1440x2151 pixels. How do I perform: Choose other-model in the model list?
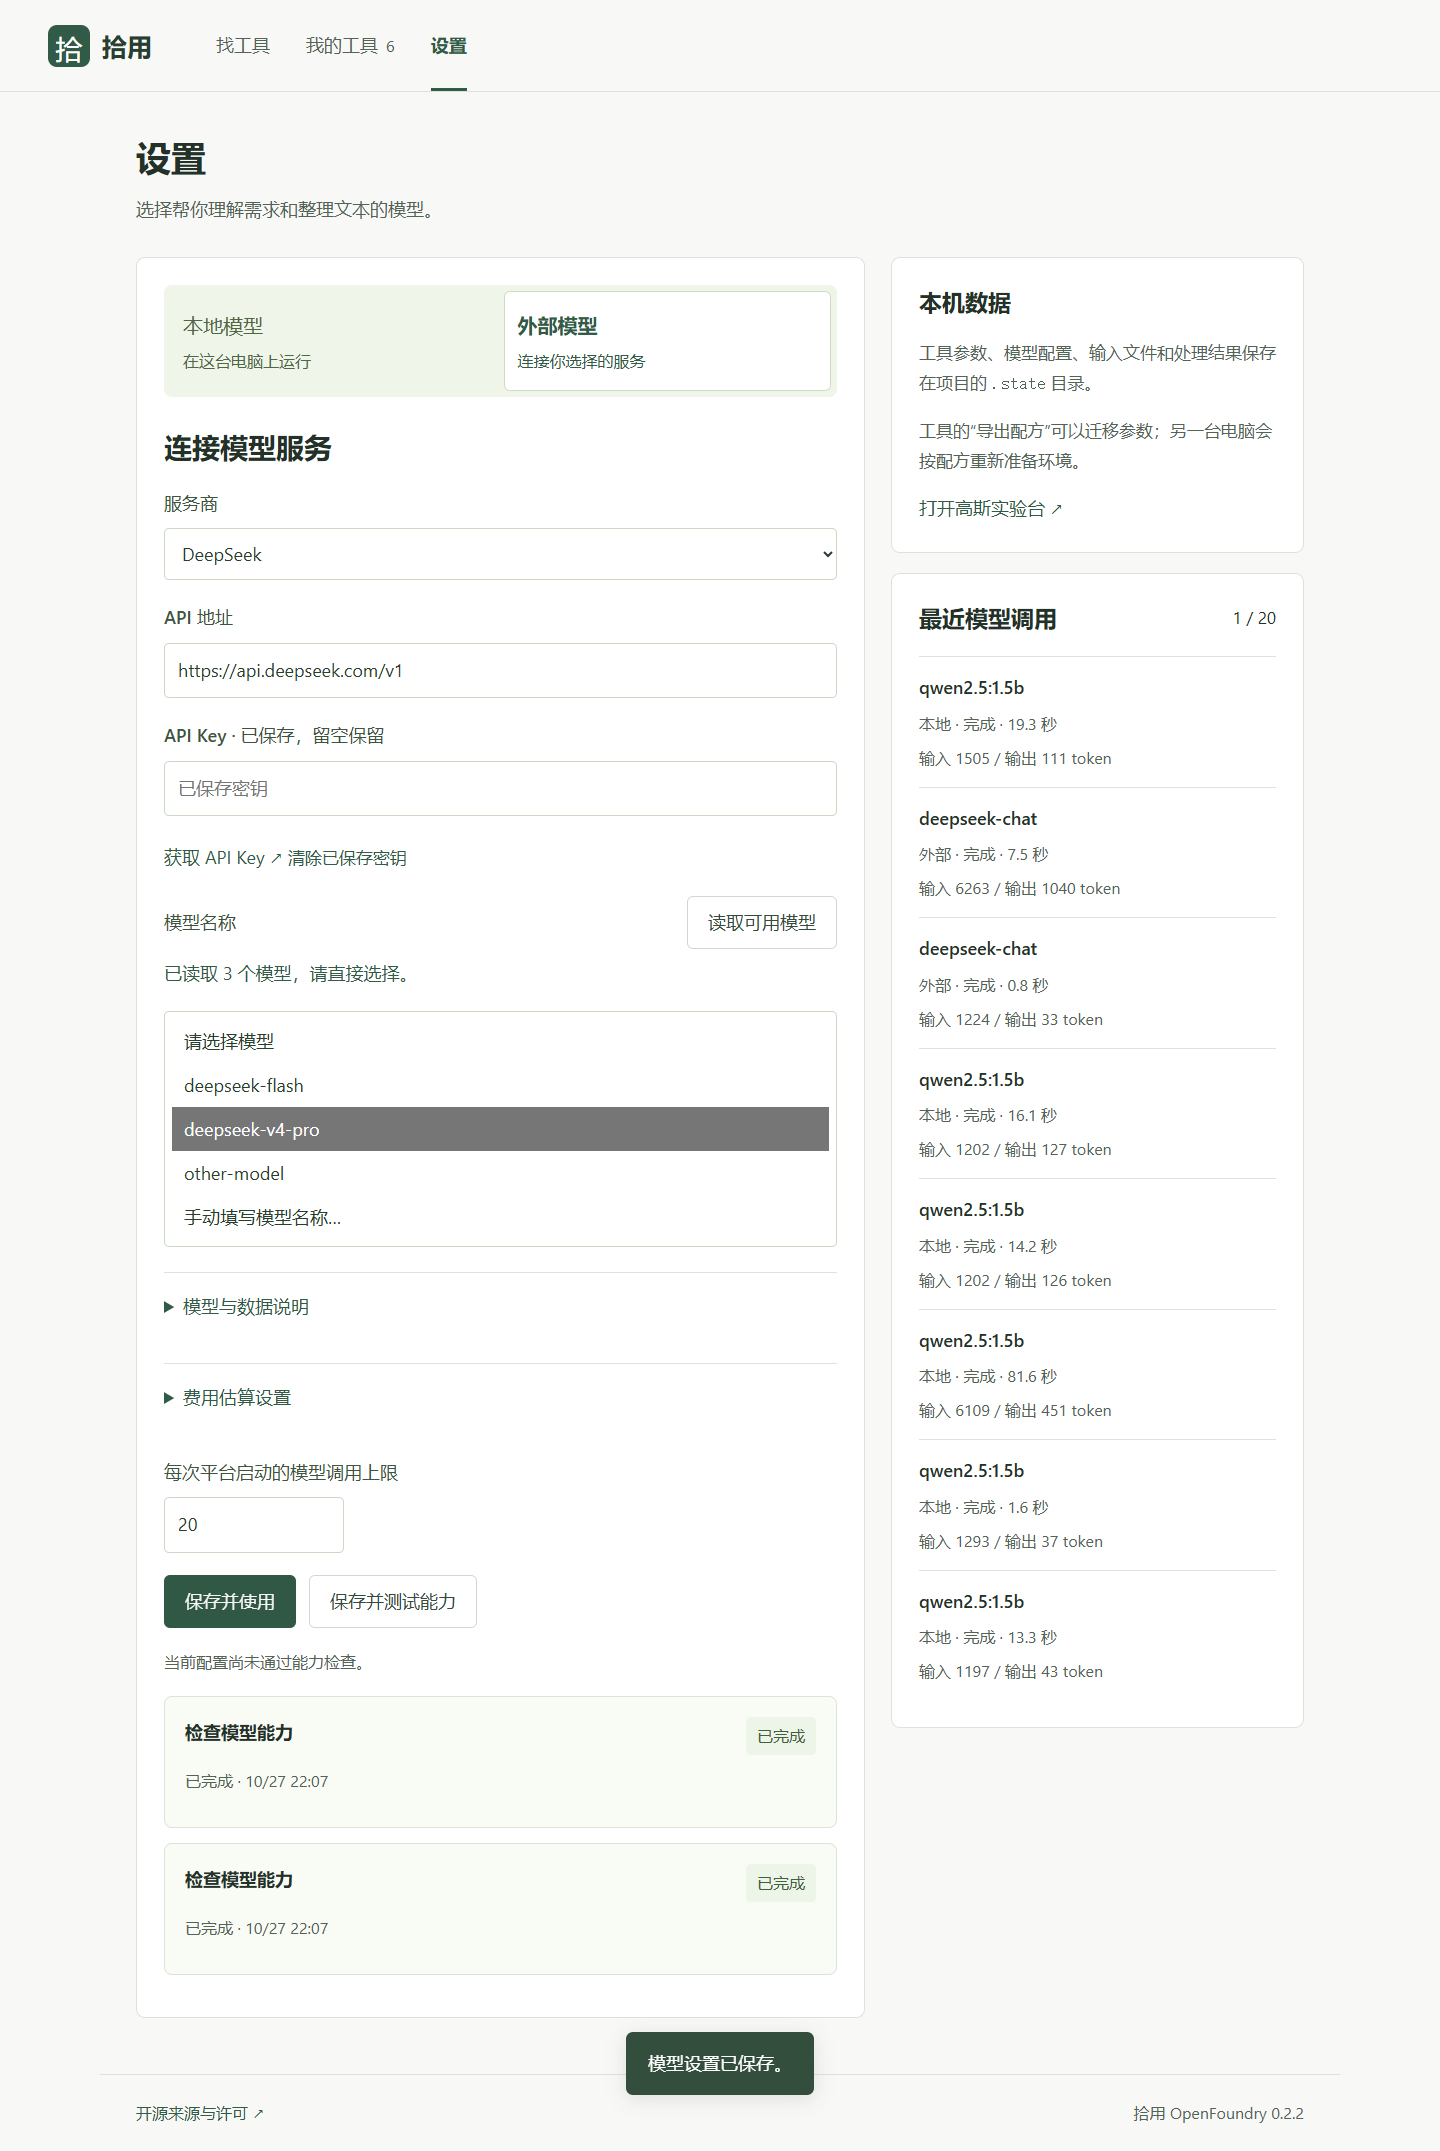[x=500, y=1173]
